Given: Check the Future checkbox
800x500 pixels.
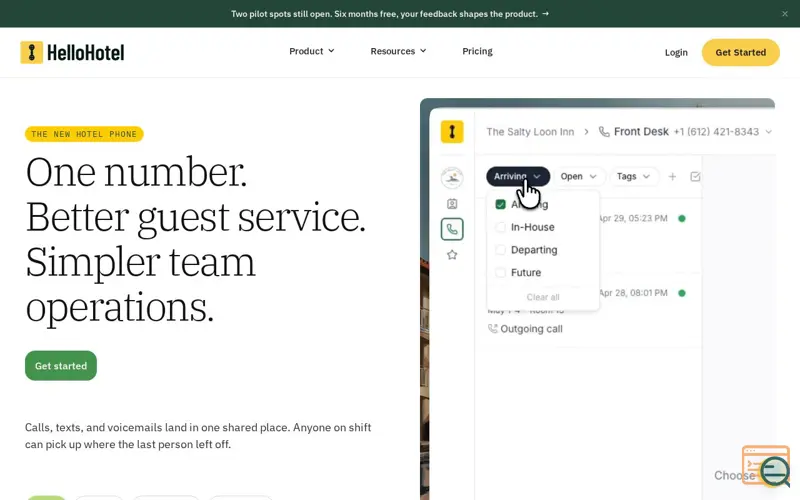Looking at the screenshot, I should 501,272.
